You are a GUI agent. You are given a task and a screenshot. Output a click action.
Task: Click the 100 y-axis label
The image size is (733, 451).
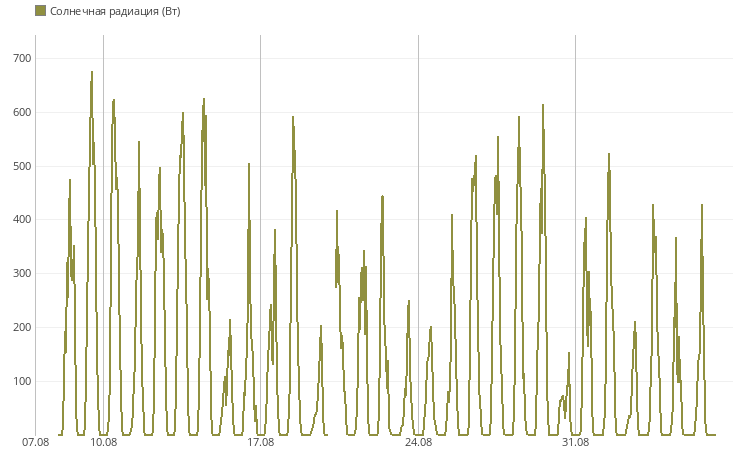pyautogui.click(x=22, y=381)
